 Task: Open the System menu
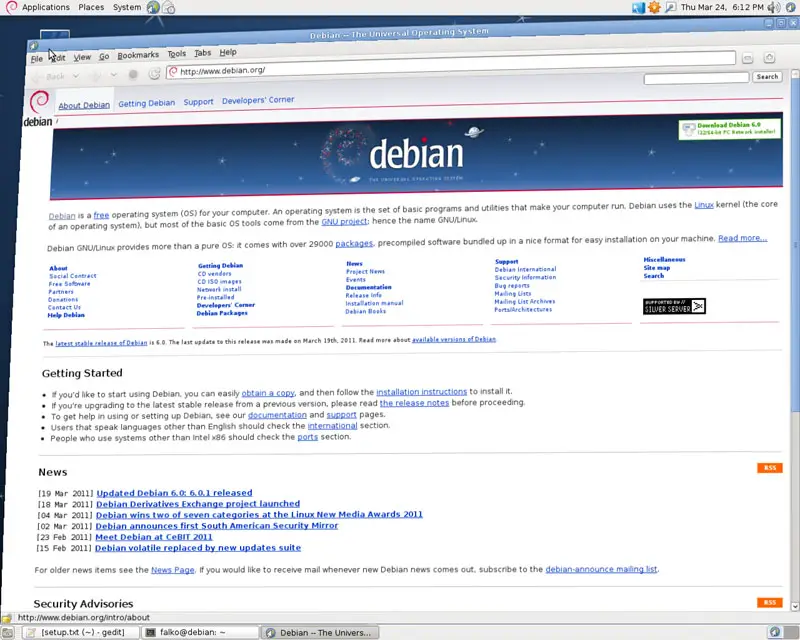127,7
